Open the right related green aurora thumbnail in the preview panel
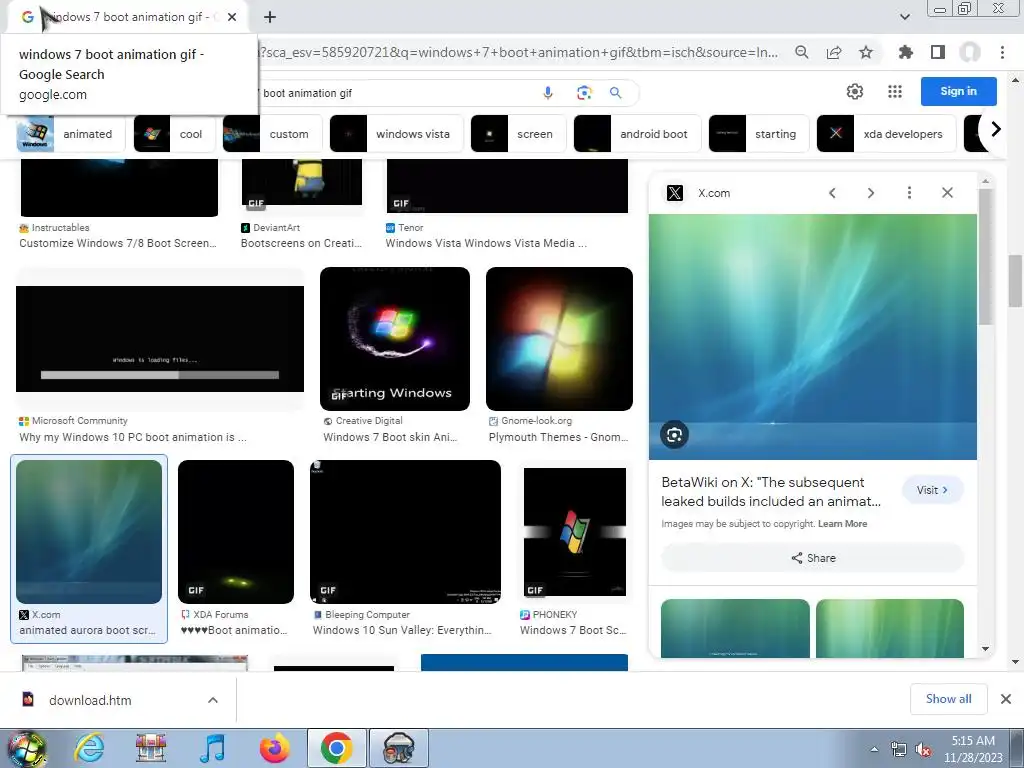Image resolution: width=1024 pixels, height=768 pixels. (x=890, y=628)
